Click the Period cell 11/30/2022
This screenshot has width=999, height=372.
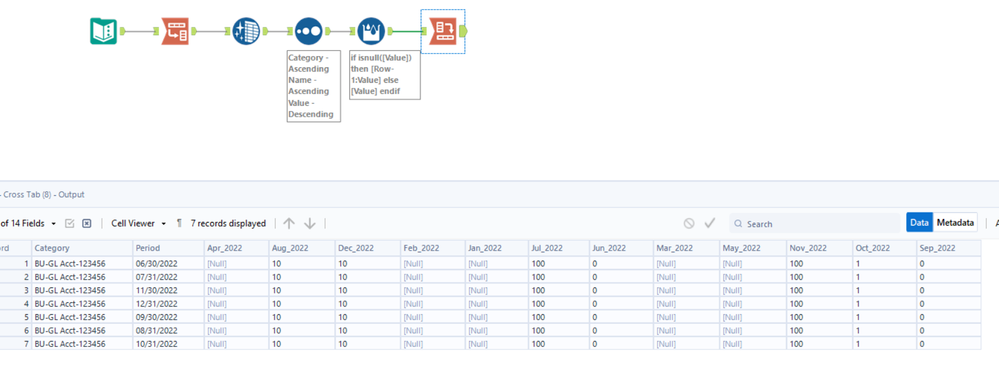[168, 290]
